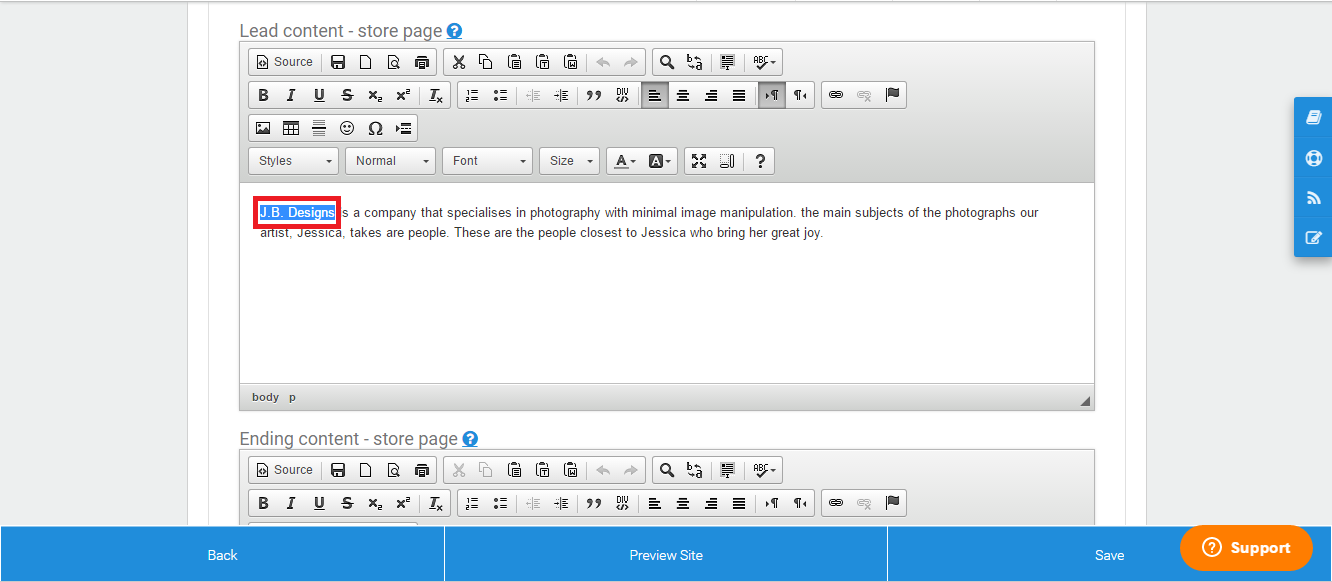Select body in the editor path bar

pos(265,397)
